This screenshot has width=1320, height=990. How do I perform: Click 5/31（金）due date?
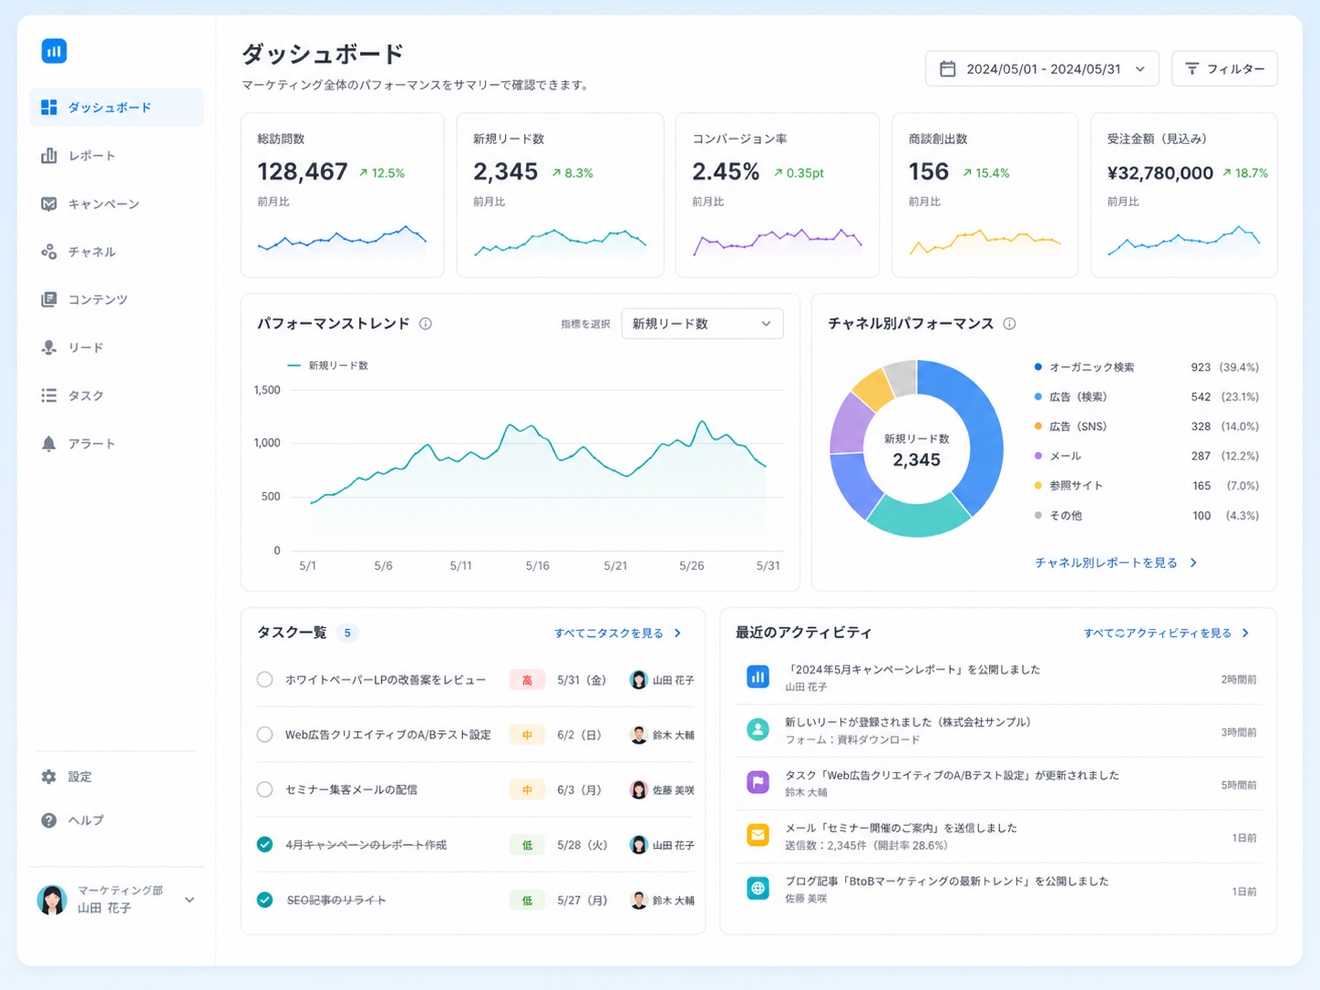582,680
